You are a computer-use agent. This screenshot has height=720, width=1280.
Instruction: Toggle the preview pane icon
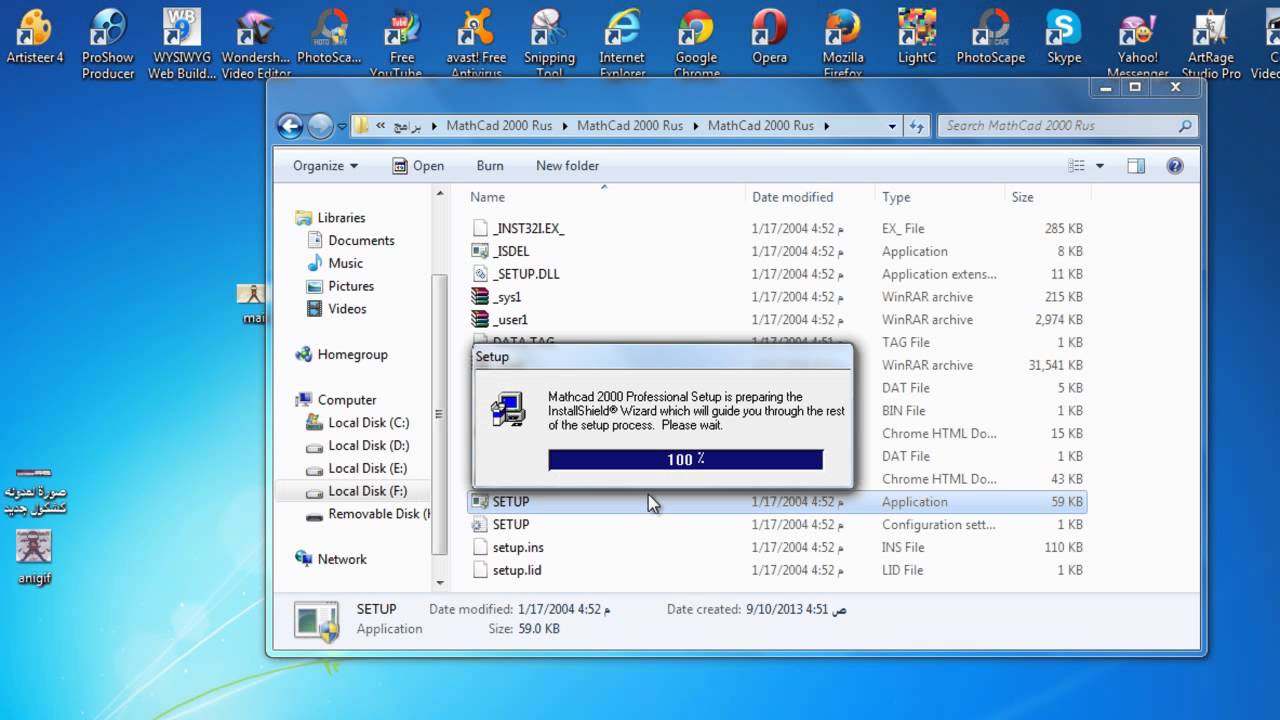pos(1136,166)
